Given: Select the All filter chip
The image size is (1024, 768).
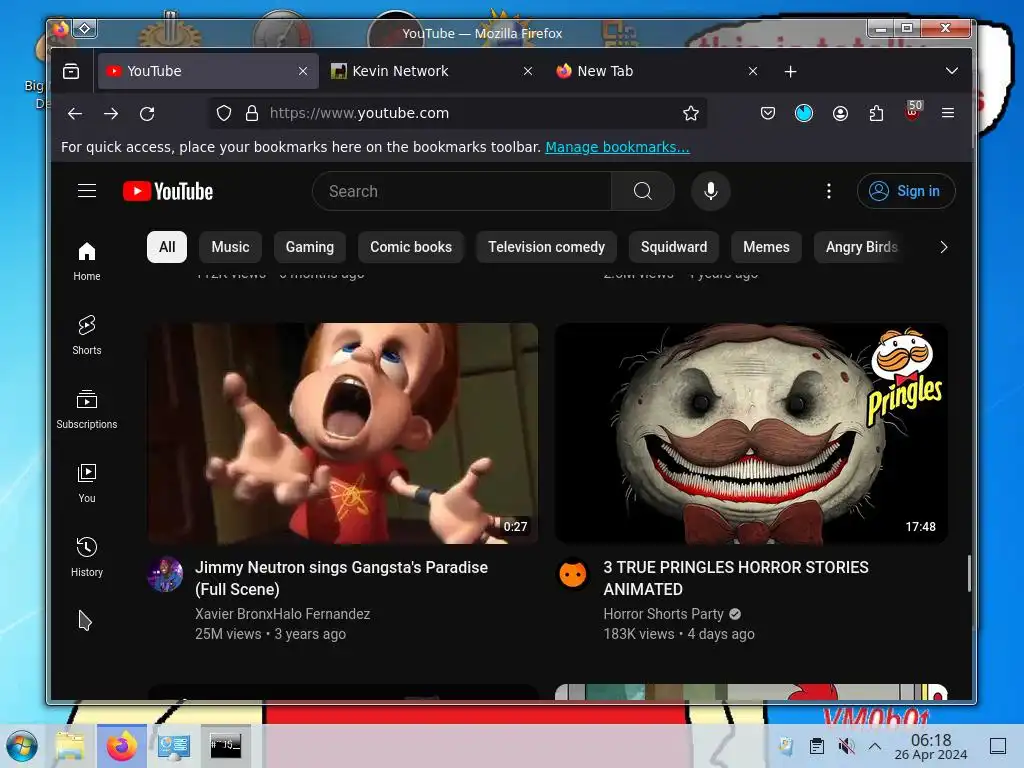Looking at the screenshot, I should coord(167,247).
